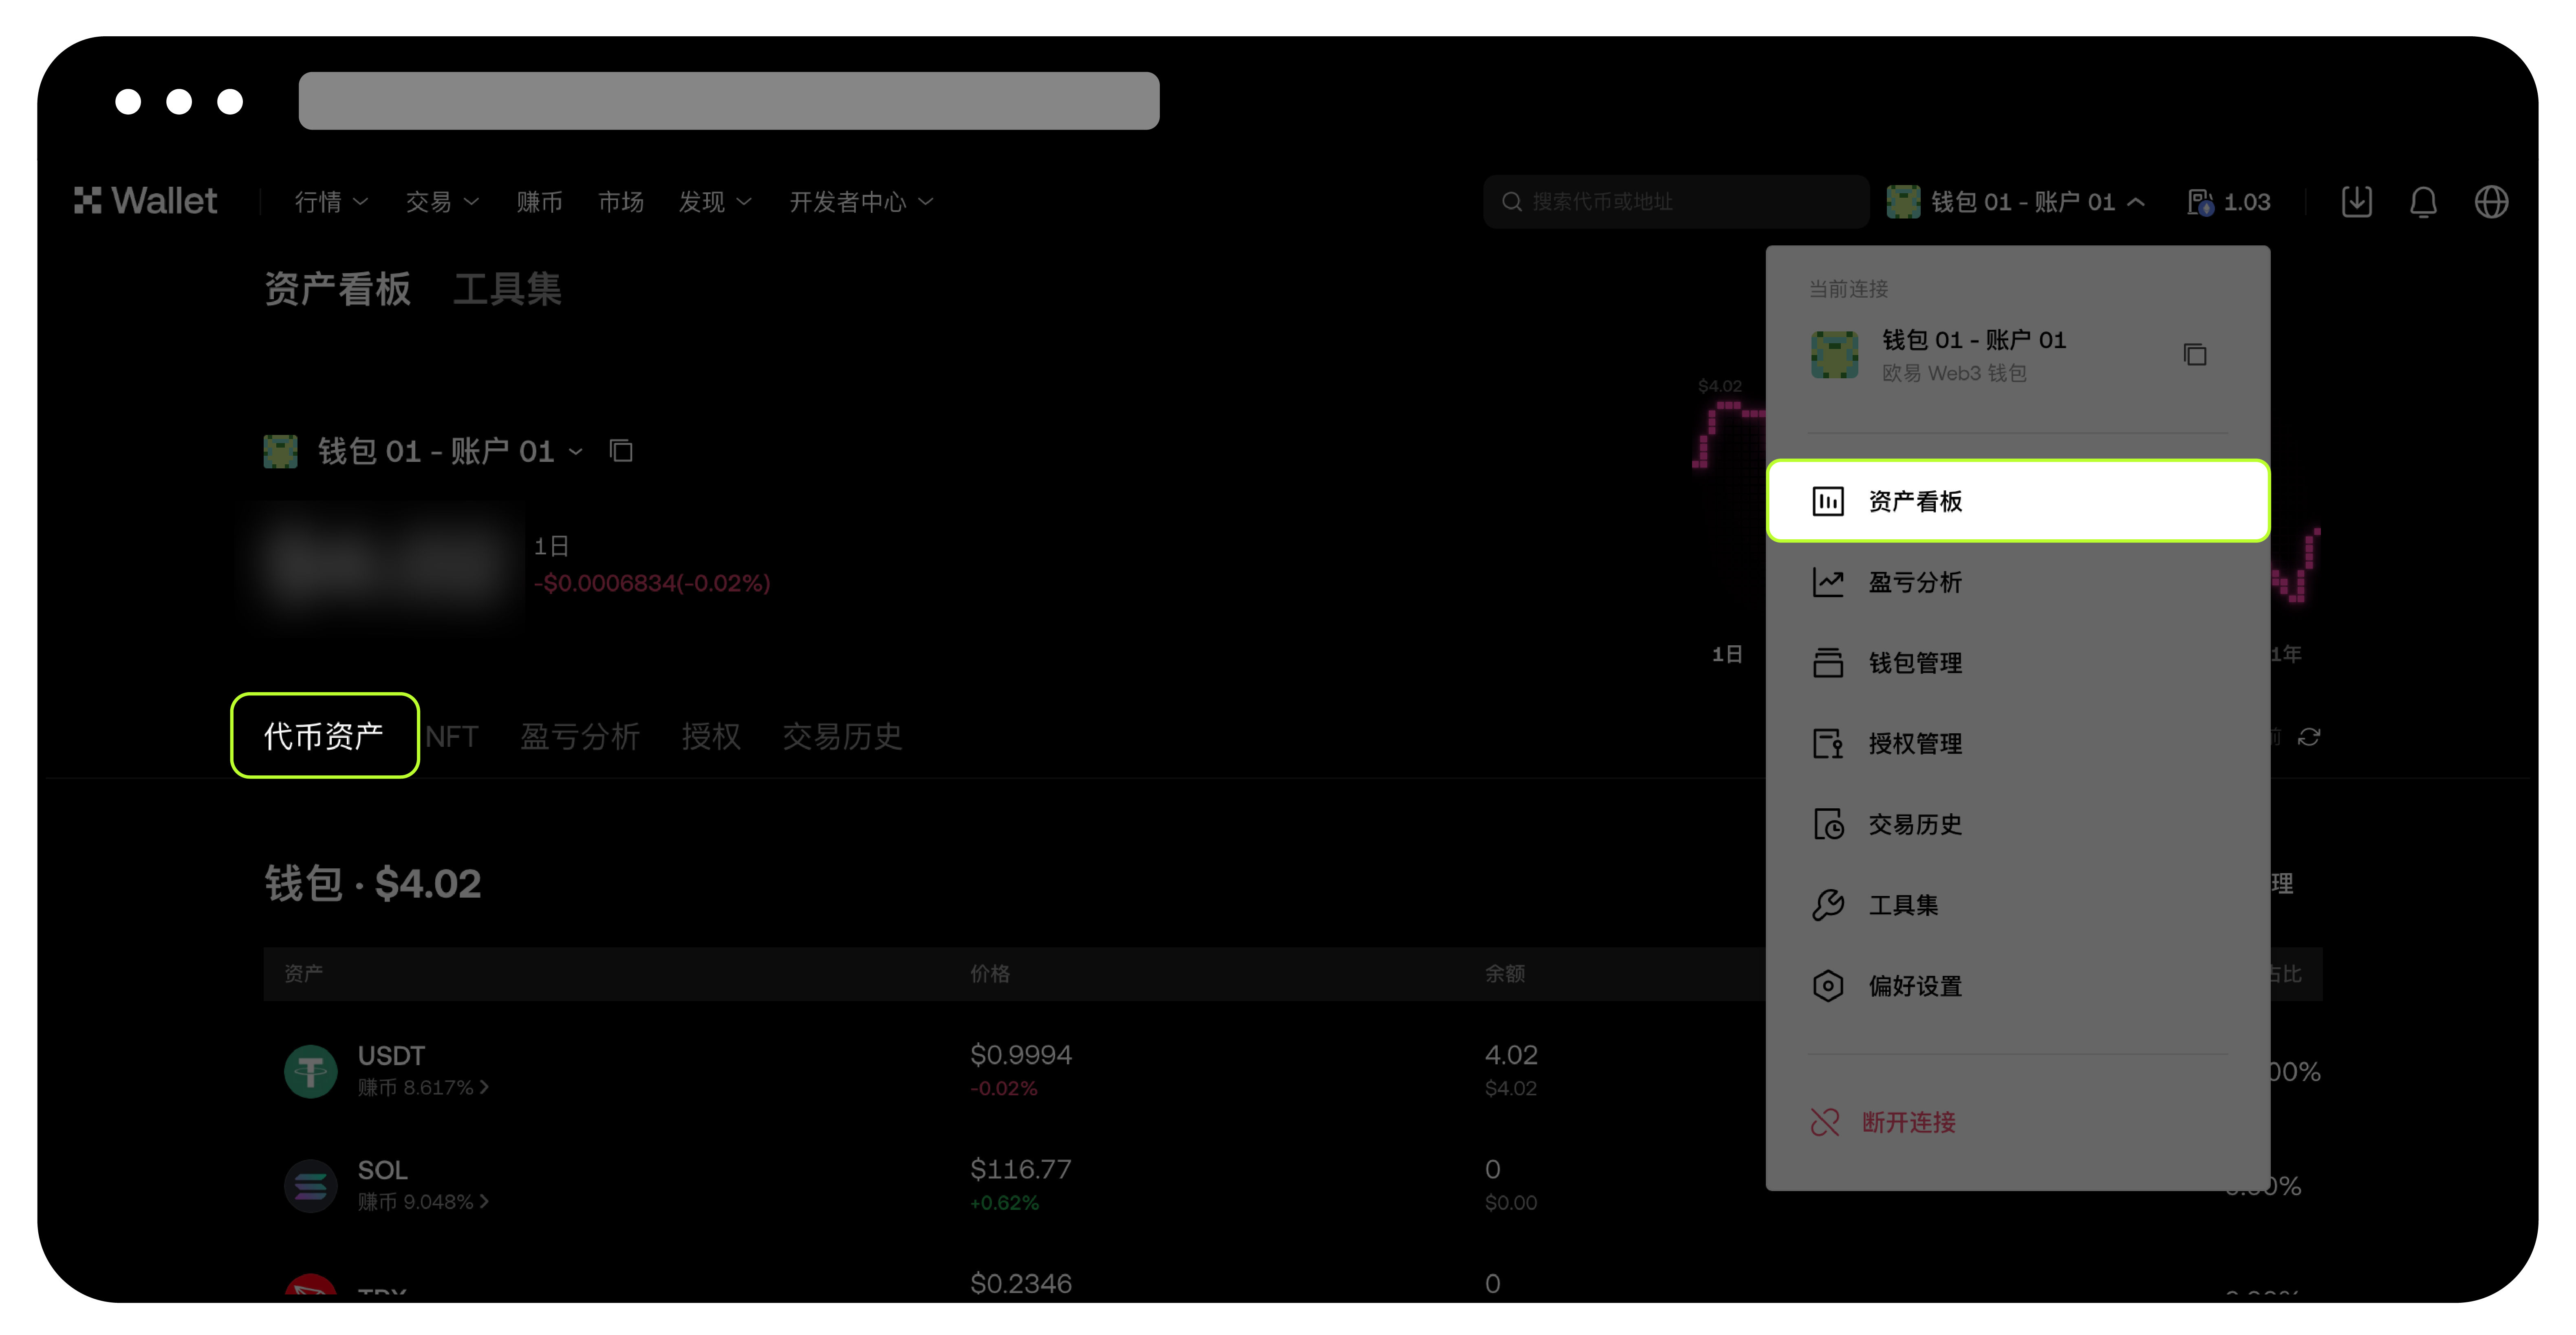Click the USDT token icon

coord(310,1070)
